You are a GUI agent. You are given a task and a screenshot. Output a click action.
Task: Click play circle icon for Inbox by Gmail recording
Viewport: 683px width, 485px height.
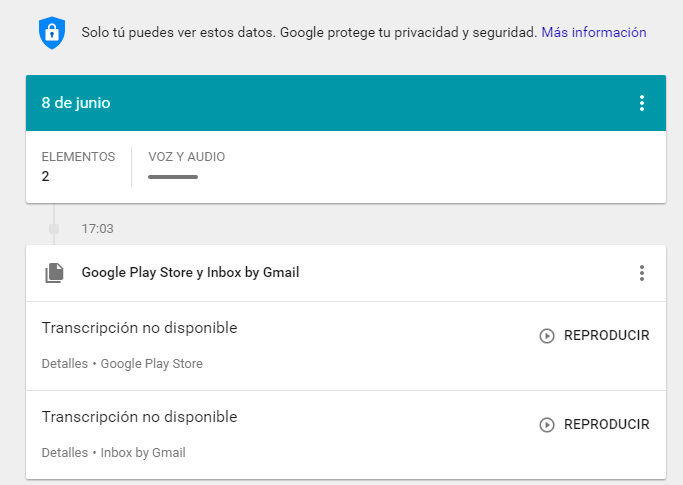pyautogui.click(x=547, y=424)
